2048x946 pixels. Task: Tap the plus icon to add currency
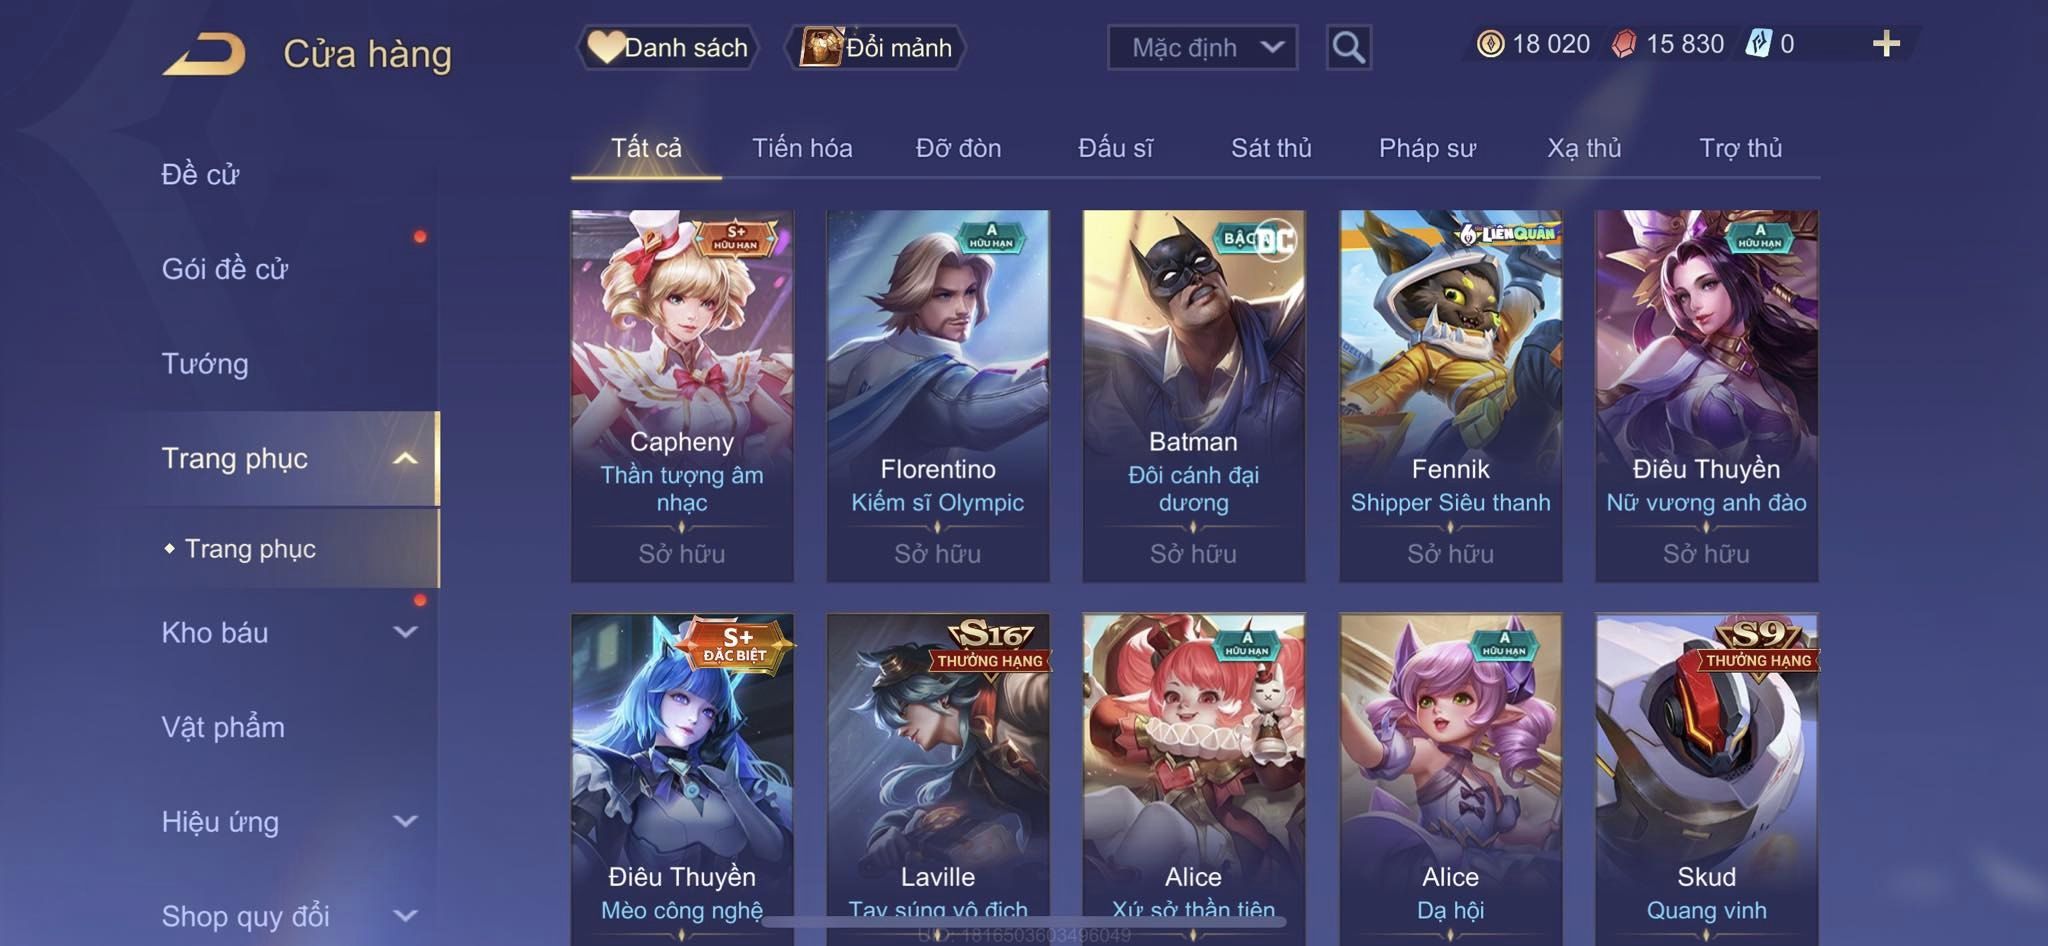pyautogui.click(x=1886, y=44)
